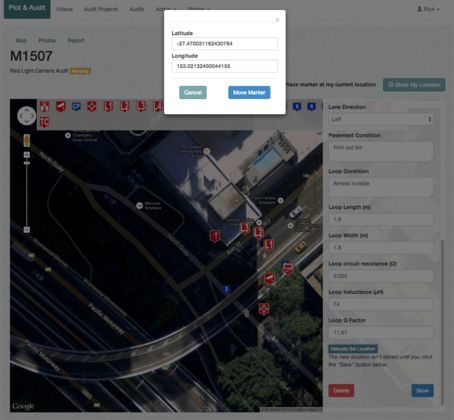Select the CP blue marker icon
Screen dimensions: 454x420
click(76, 107)
